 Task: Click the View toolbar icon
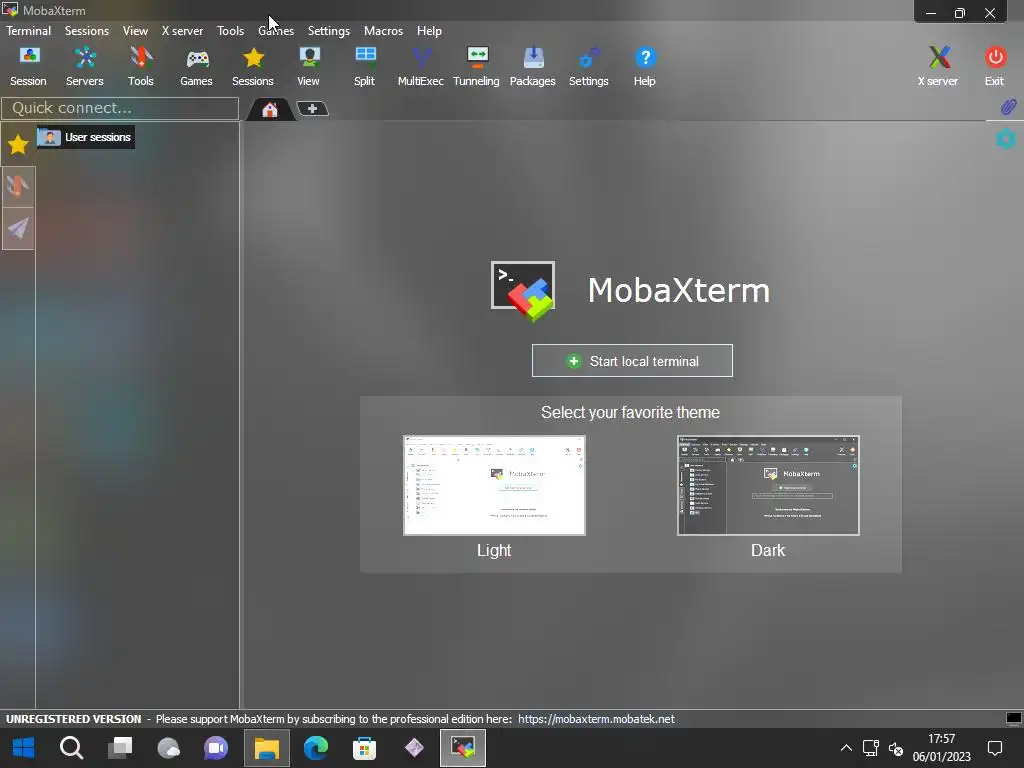309,67
